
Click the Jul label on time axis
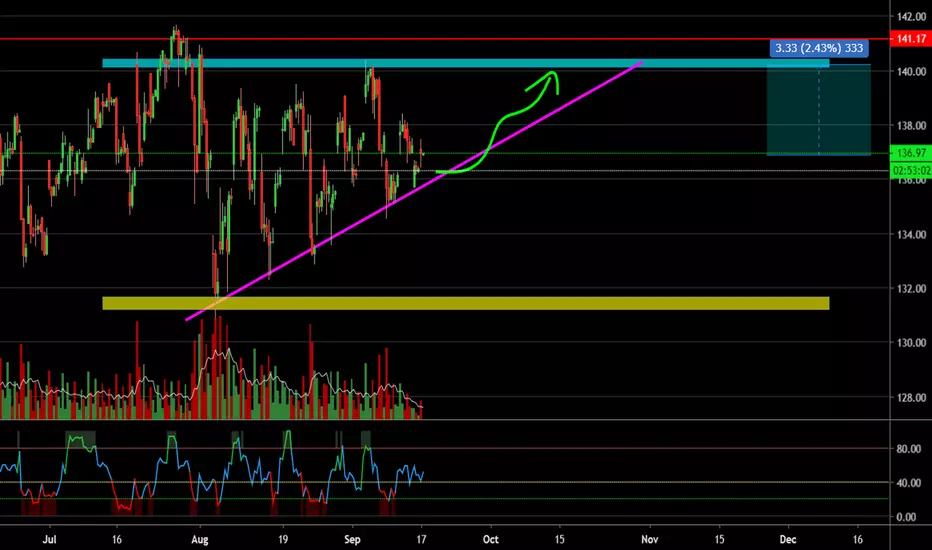[50, 539]
